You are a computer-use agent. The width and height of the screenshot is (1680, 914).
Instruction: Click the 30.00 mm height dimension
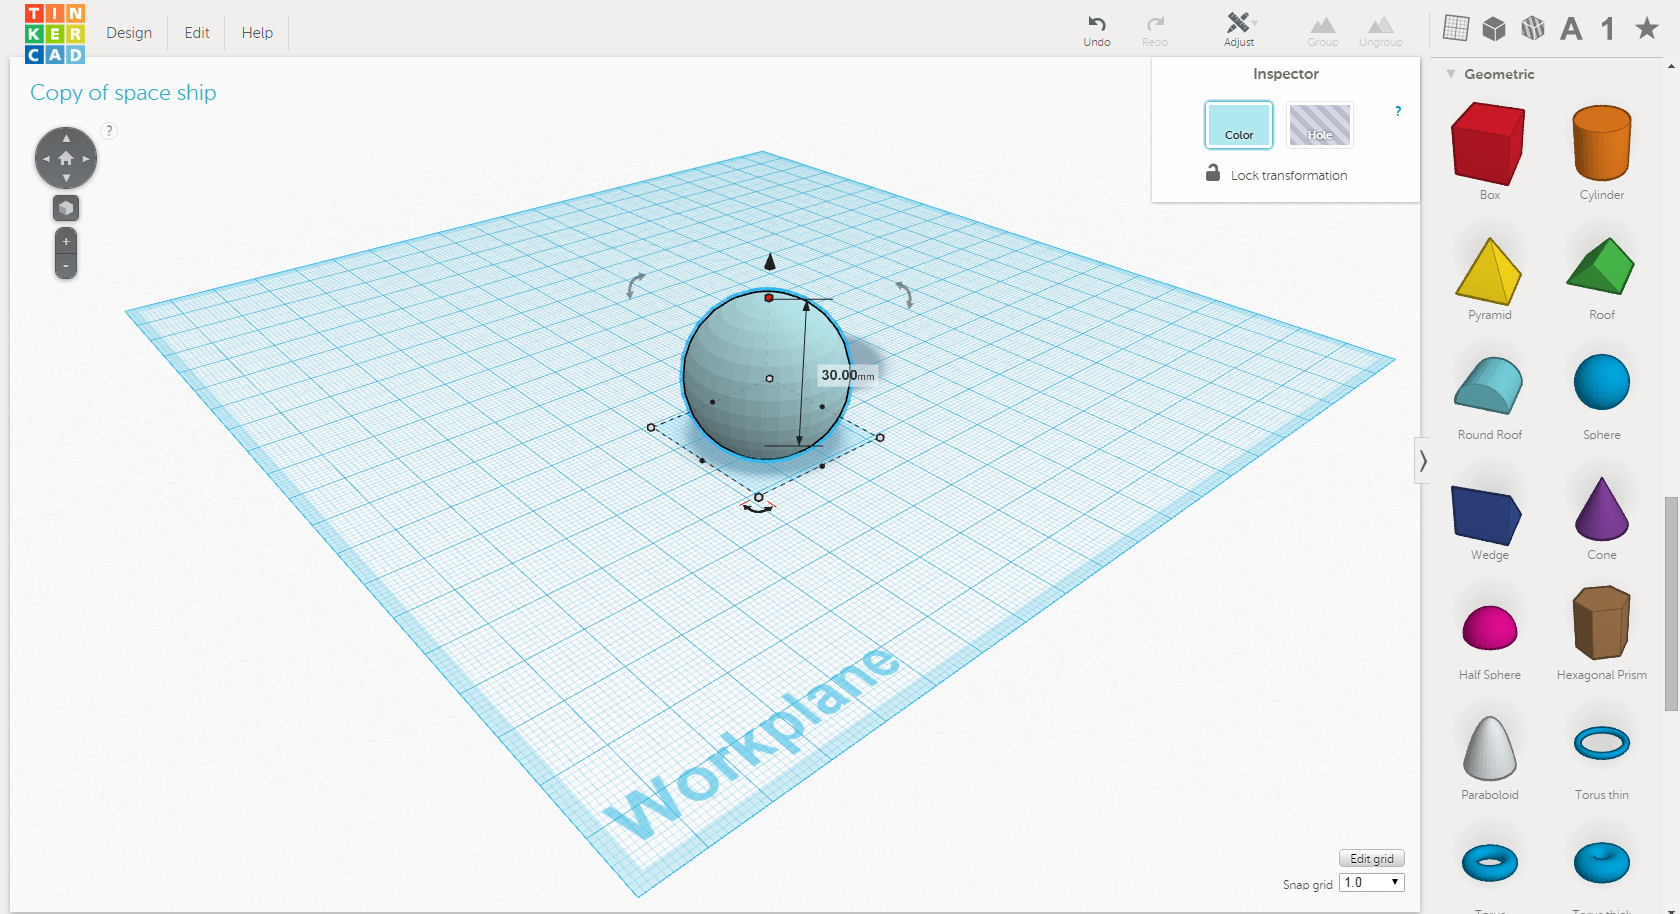[847, 375]
